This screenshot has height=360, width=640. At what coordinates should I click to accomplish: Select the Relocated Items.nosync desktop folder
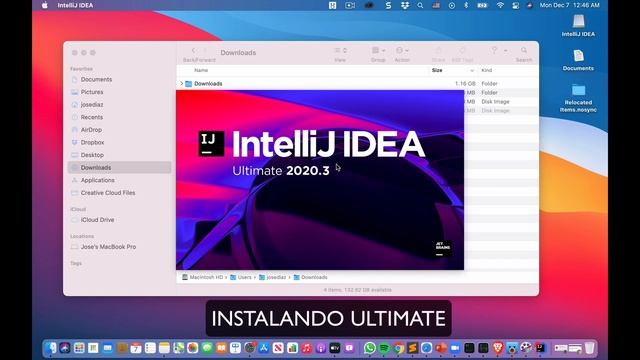578,98
